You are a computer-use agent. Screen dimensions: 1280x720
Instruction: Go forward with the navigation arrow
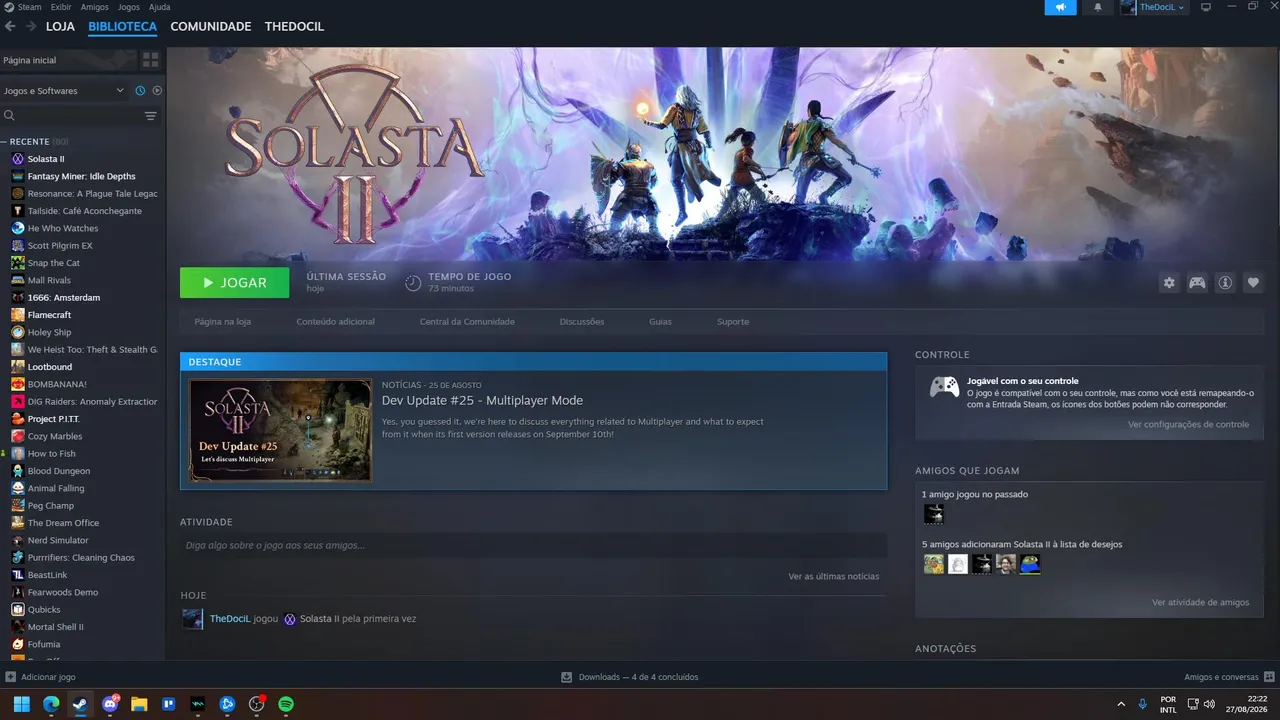(31, 26)
